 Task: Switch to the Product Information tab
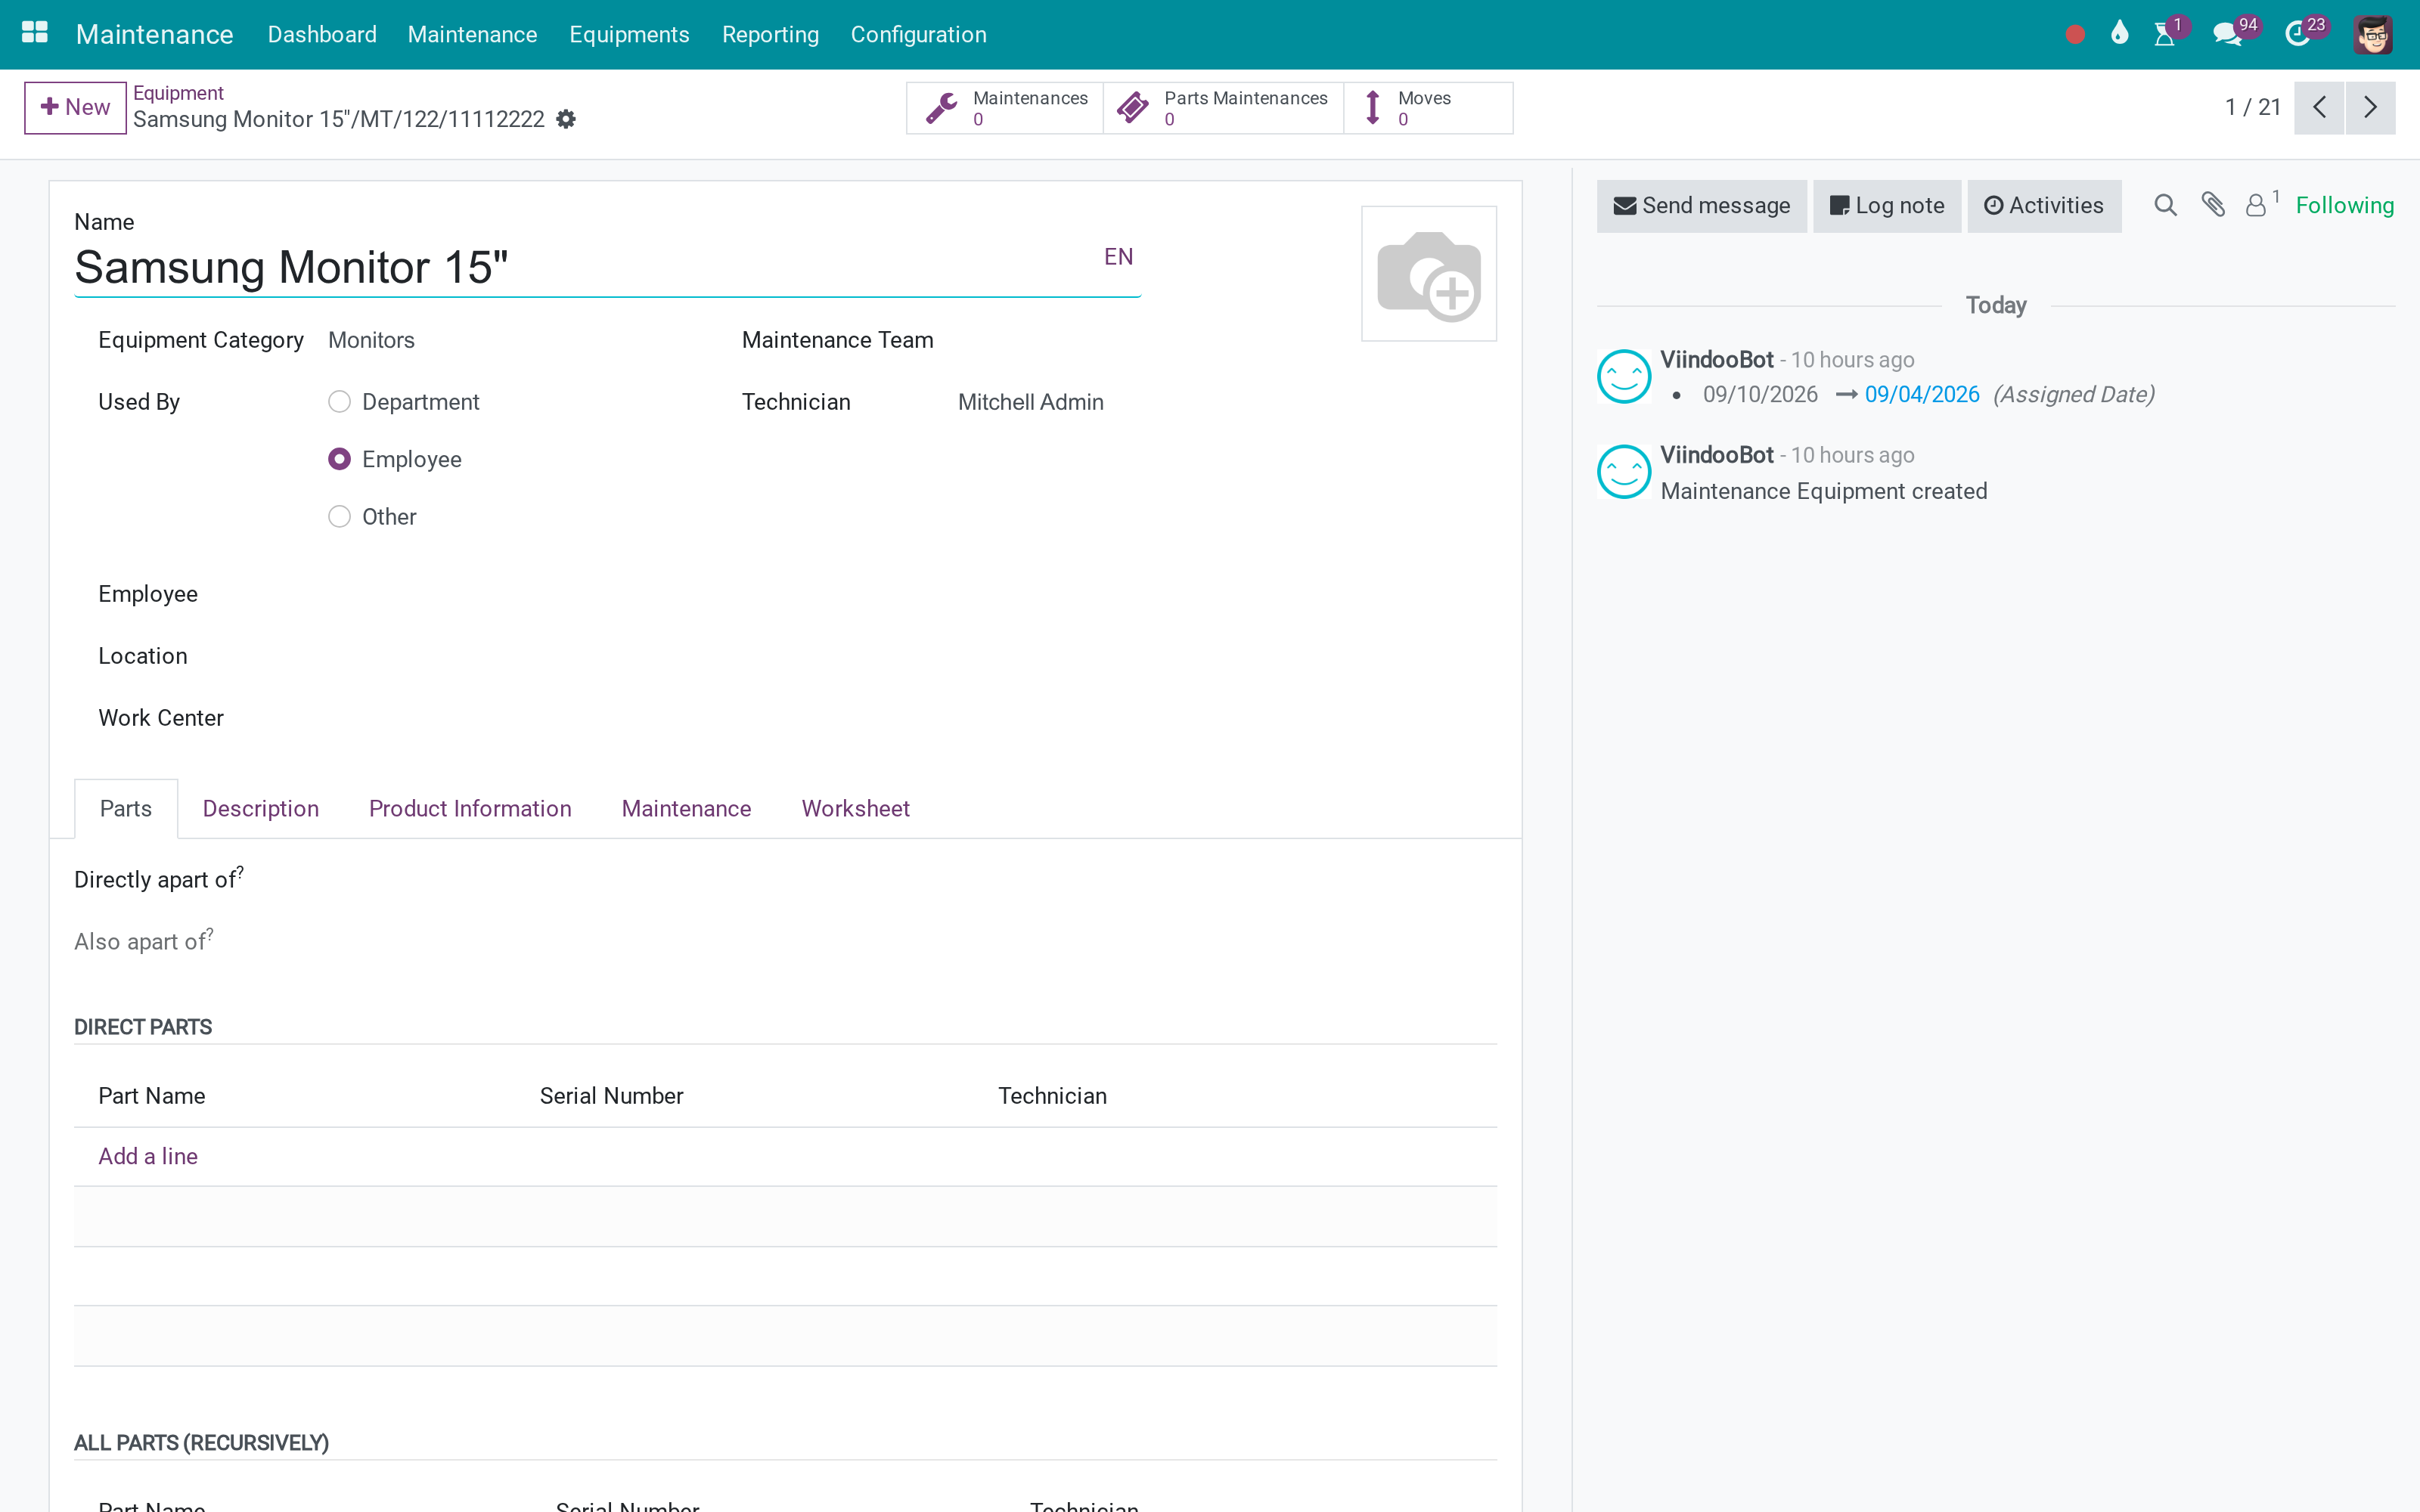click(x=470, y=809)
